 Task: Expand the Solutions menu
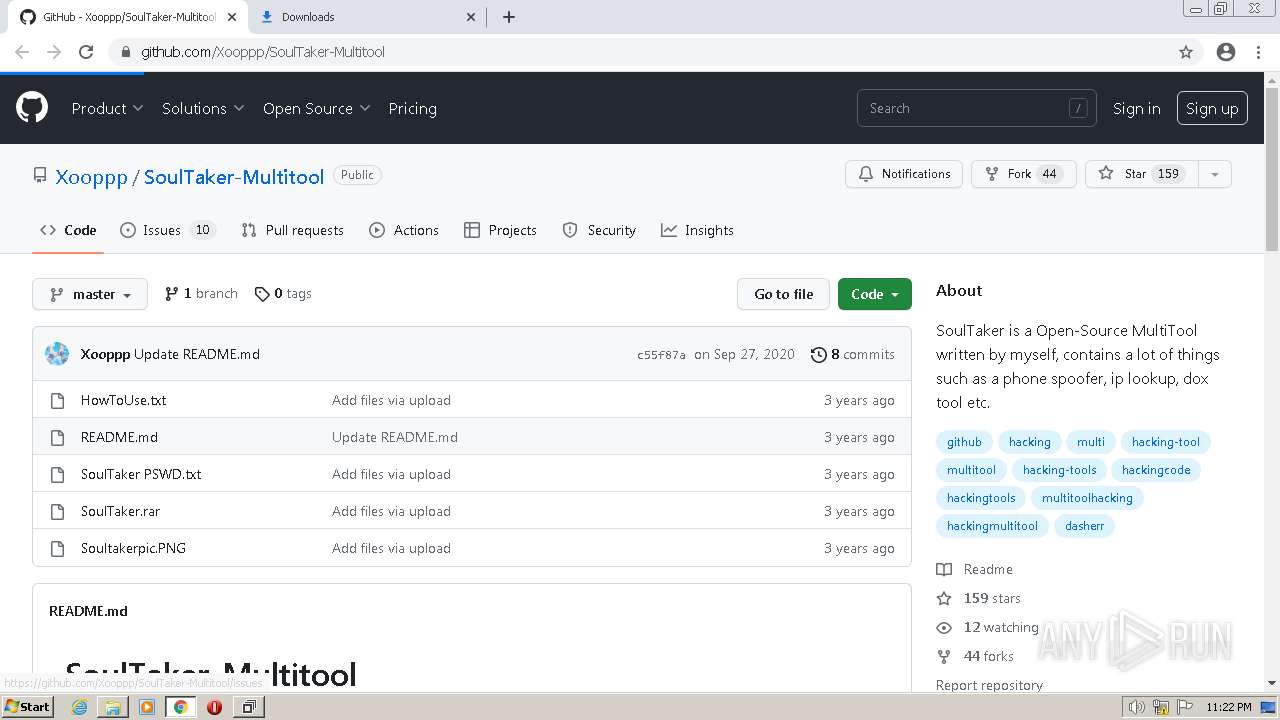click(203, 108)
